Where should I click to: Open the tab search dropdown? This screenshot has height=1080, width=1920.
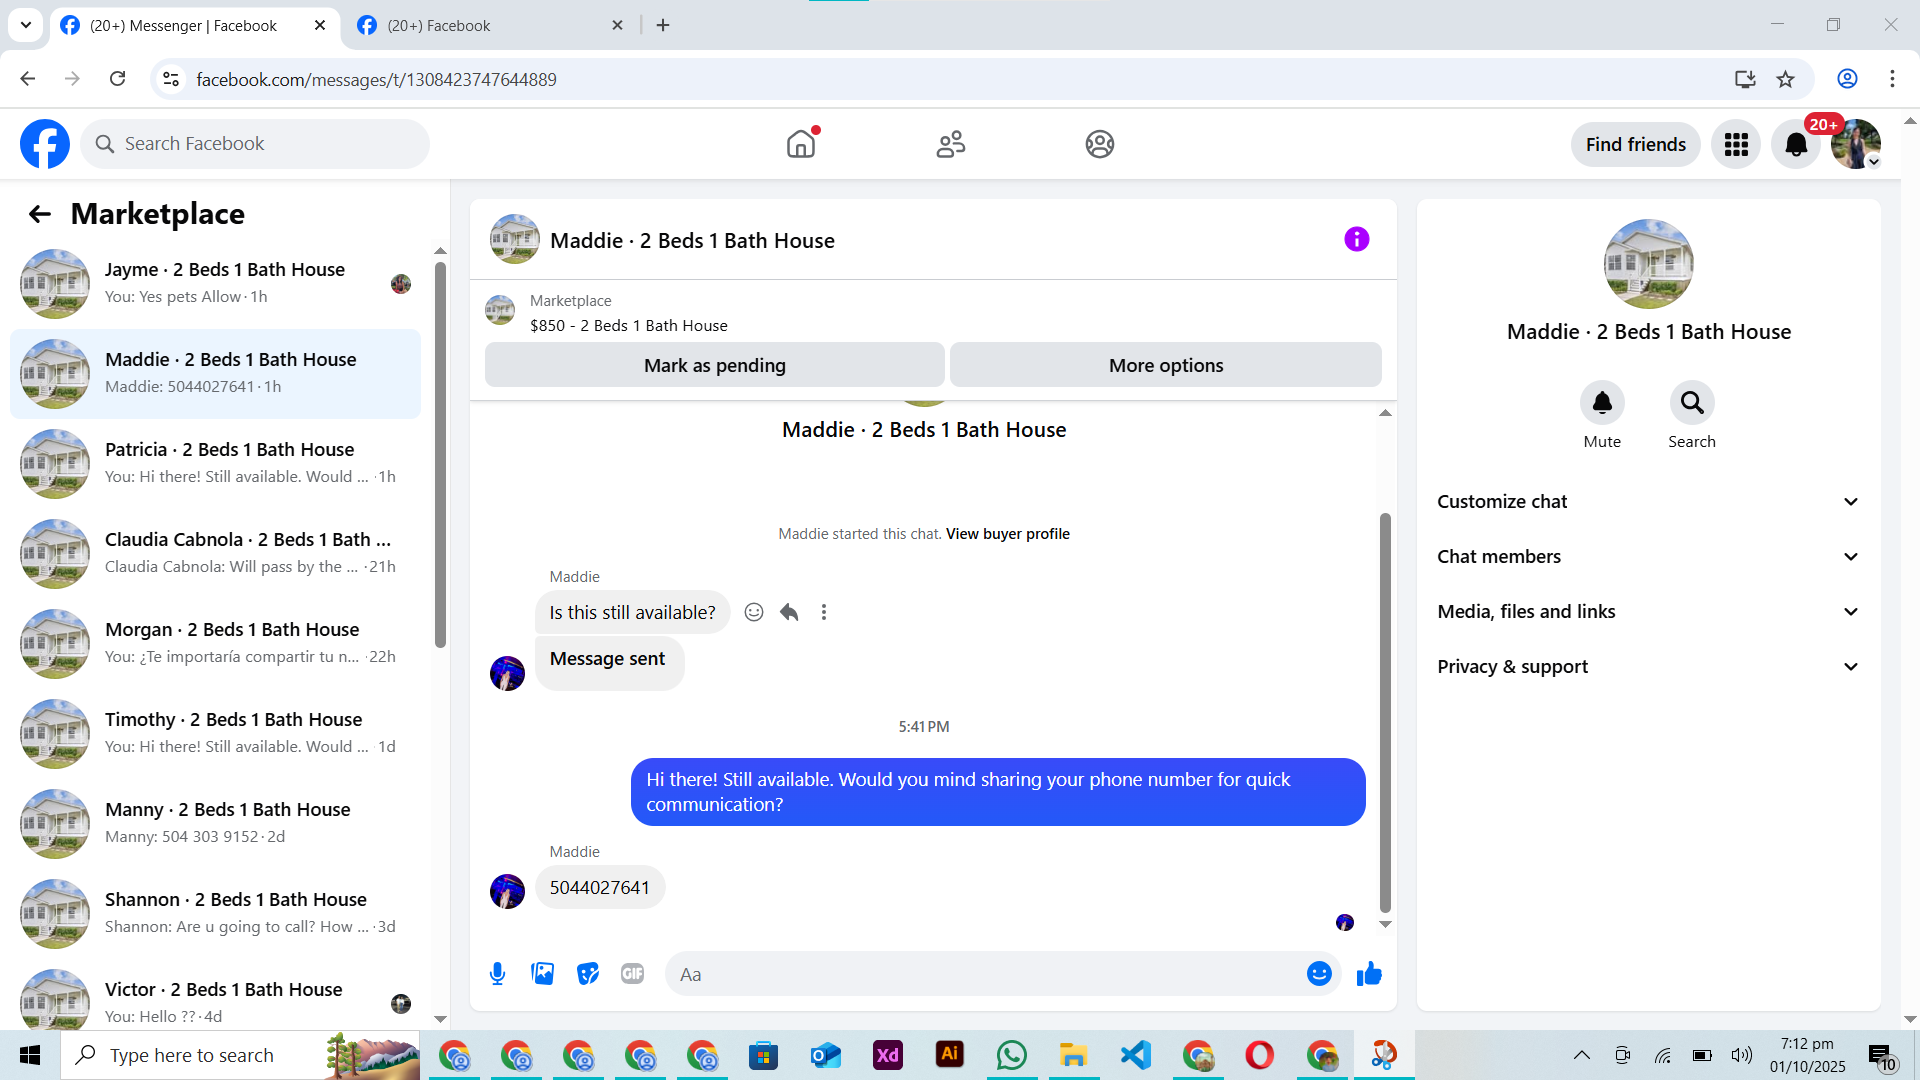(x=26, y=25)
